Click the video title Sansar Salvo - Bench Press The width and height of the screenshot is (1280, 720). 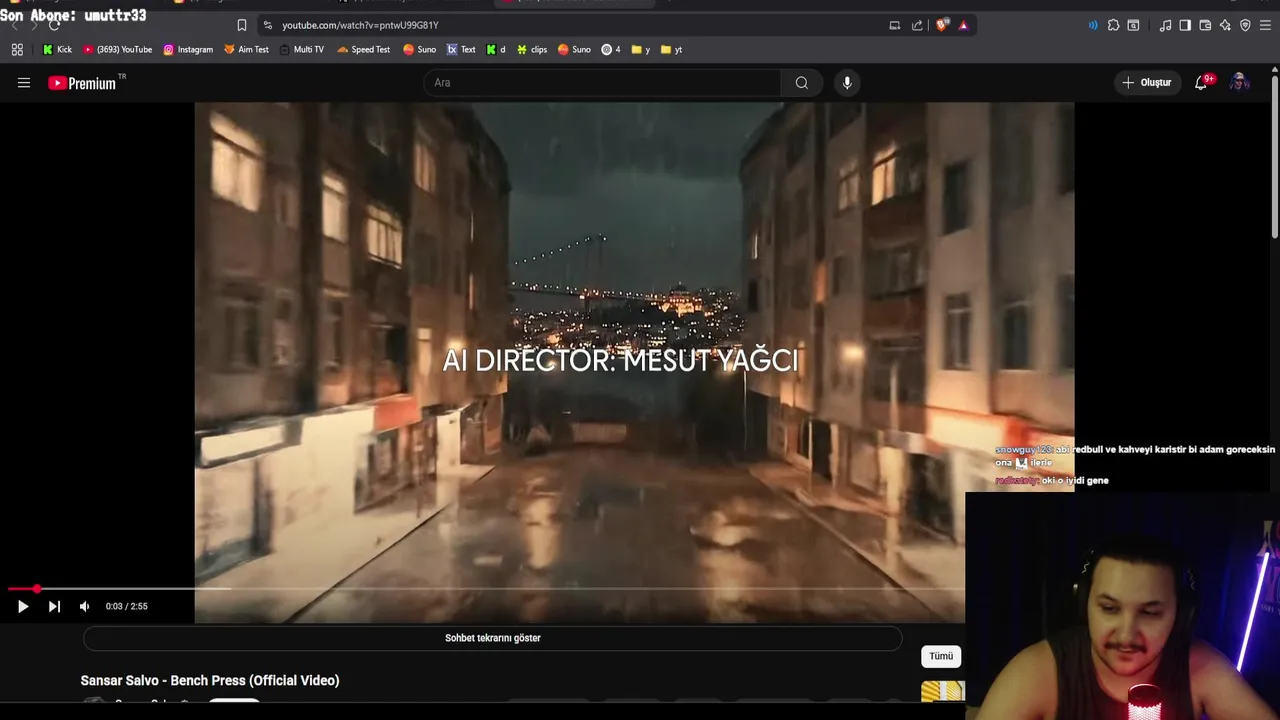(210, 680)
